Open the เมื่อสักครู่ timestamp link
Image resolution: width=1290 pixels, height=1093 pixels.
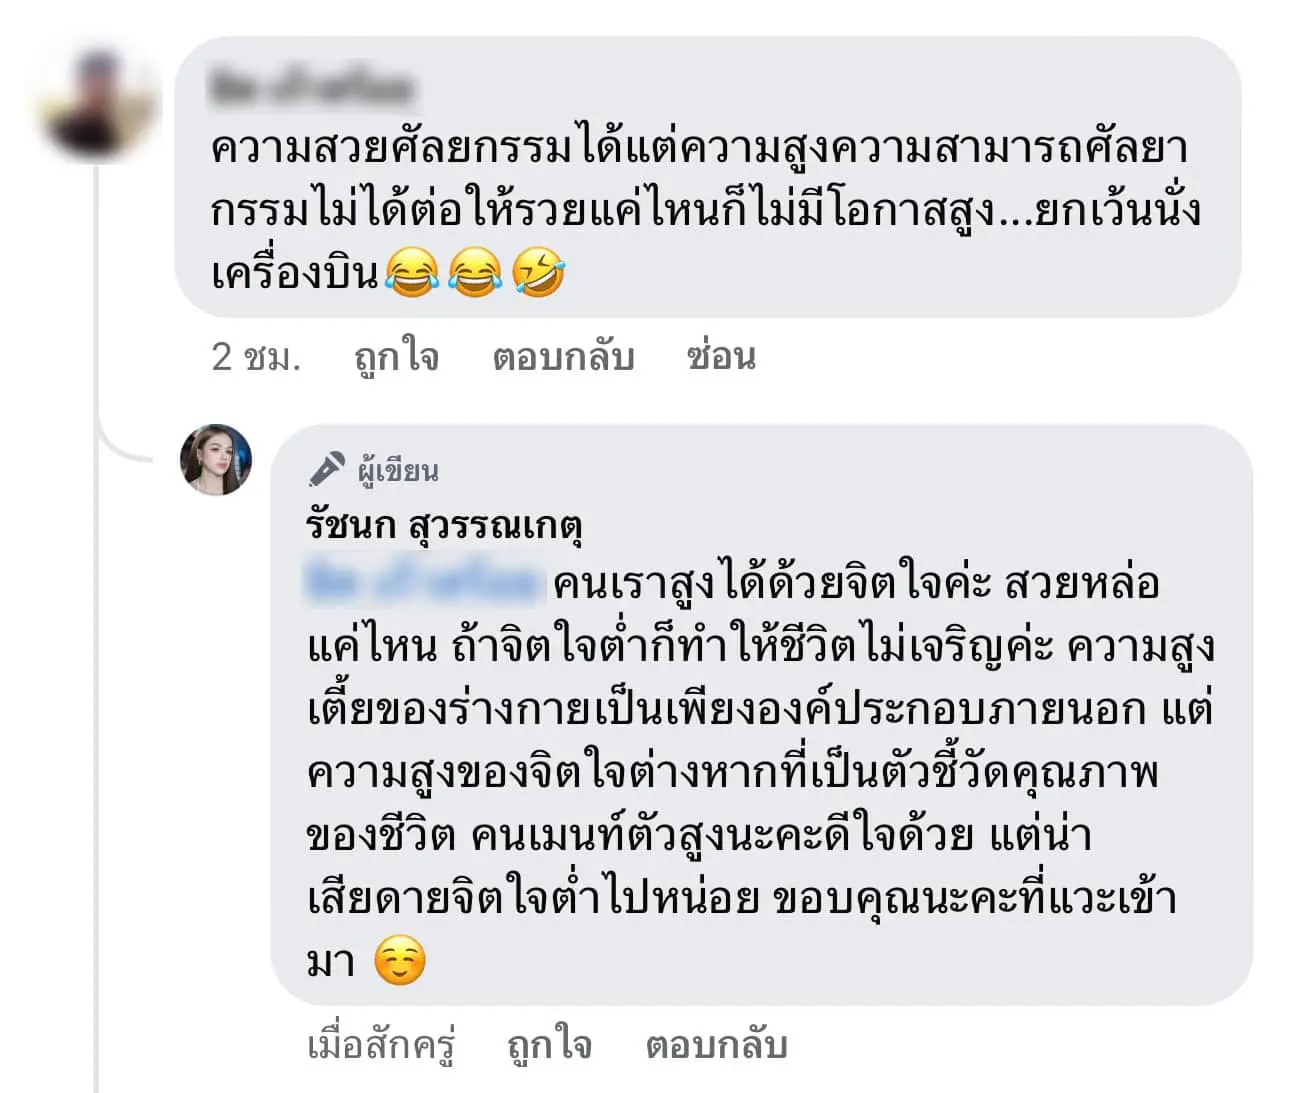381,1046
